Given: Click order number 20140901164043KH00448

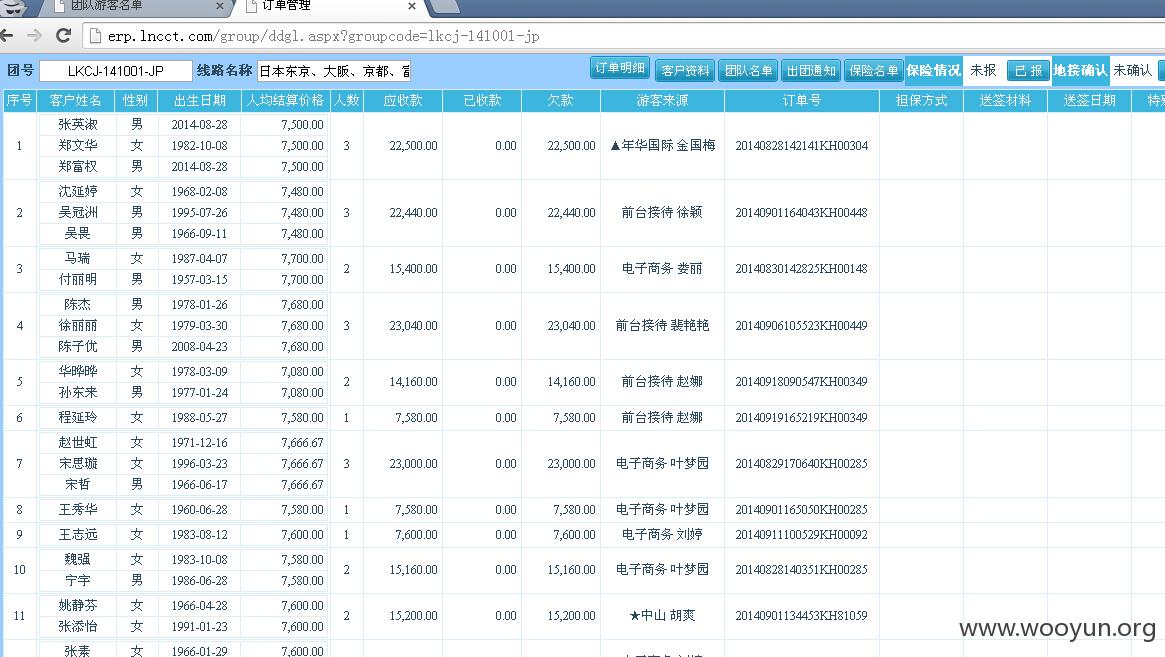Looking at the screenshot, I should tap(801, 213).
